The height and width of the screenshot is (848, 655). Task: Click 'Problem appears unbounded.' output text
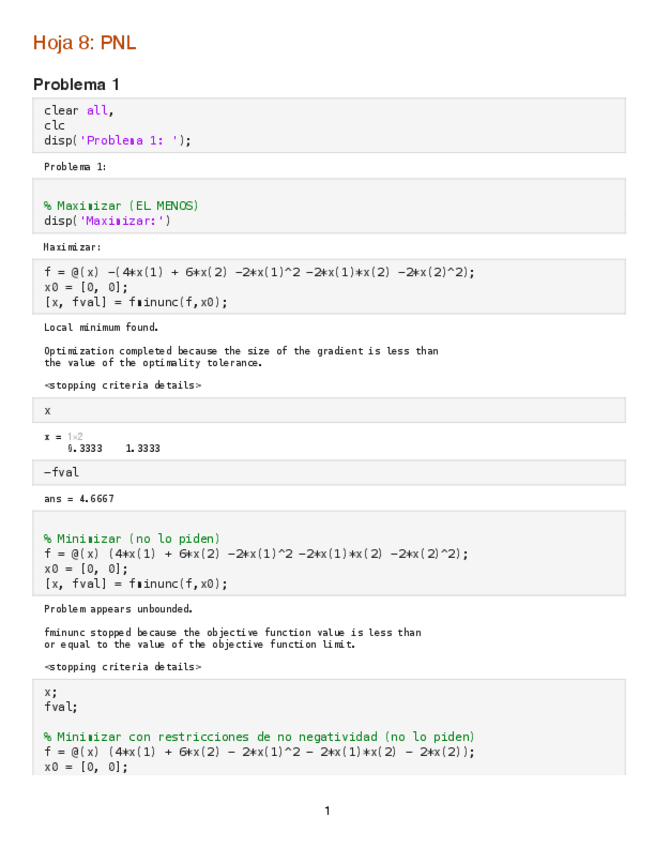pos(118,608)
